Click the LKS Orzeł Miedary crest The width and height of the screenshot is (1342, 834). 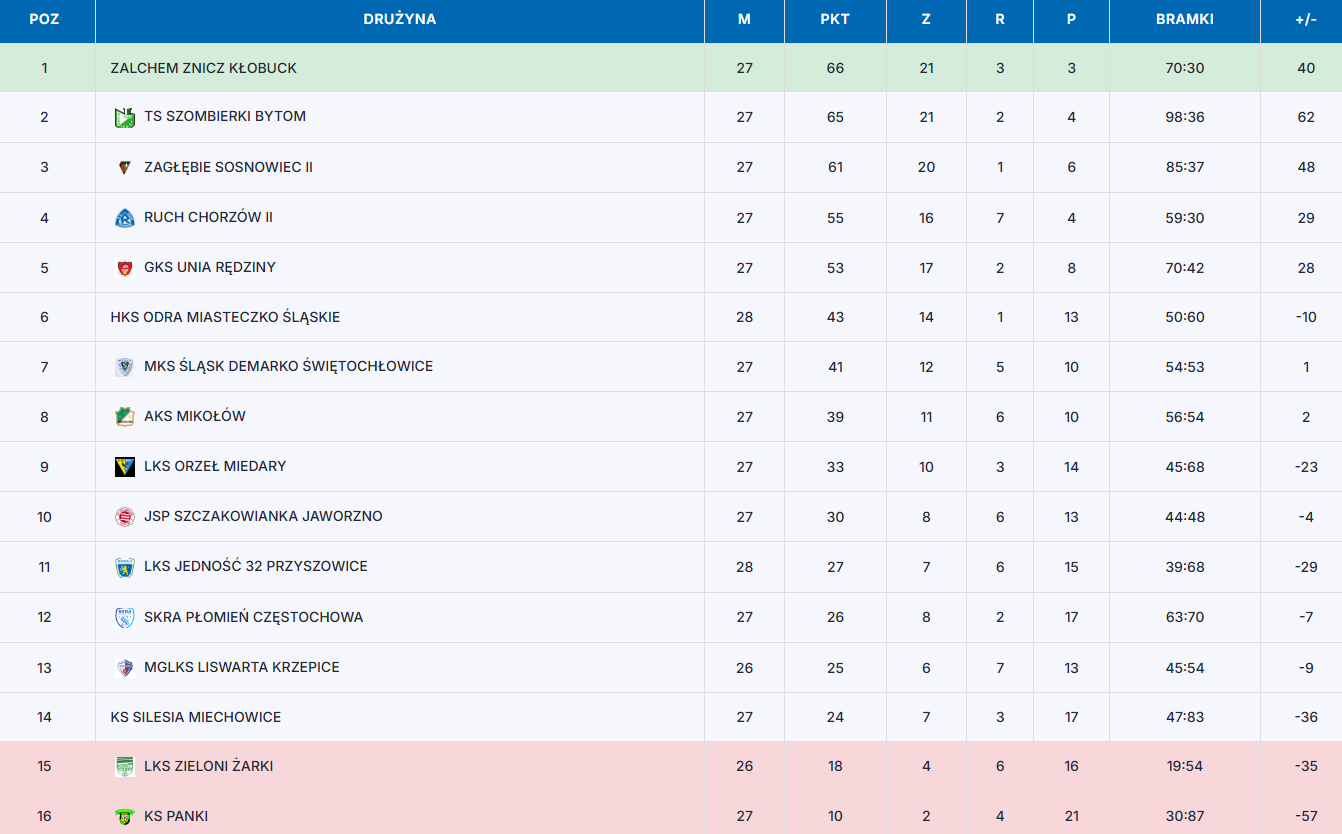[x=124, y=467]
